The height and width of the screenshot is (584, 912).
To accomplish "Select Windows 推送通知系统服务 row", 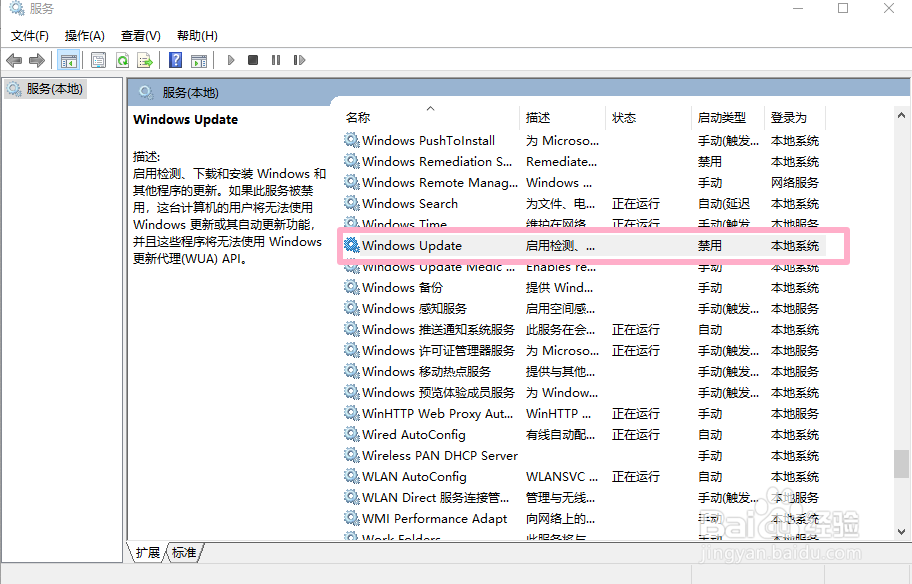I will [x=583, y=329].
